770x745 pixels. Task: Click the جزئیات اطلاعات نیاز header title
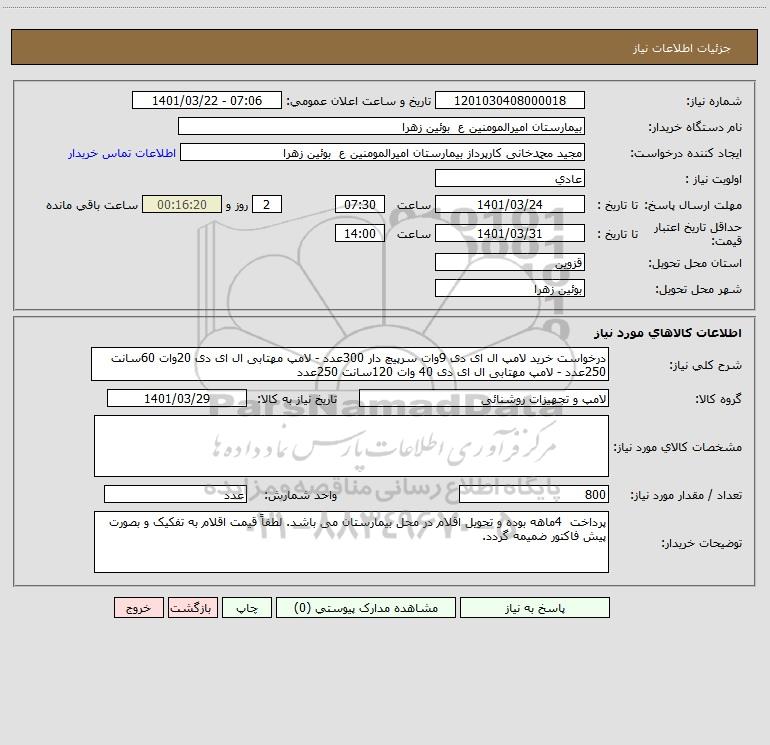tap(681, 48)
